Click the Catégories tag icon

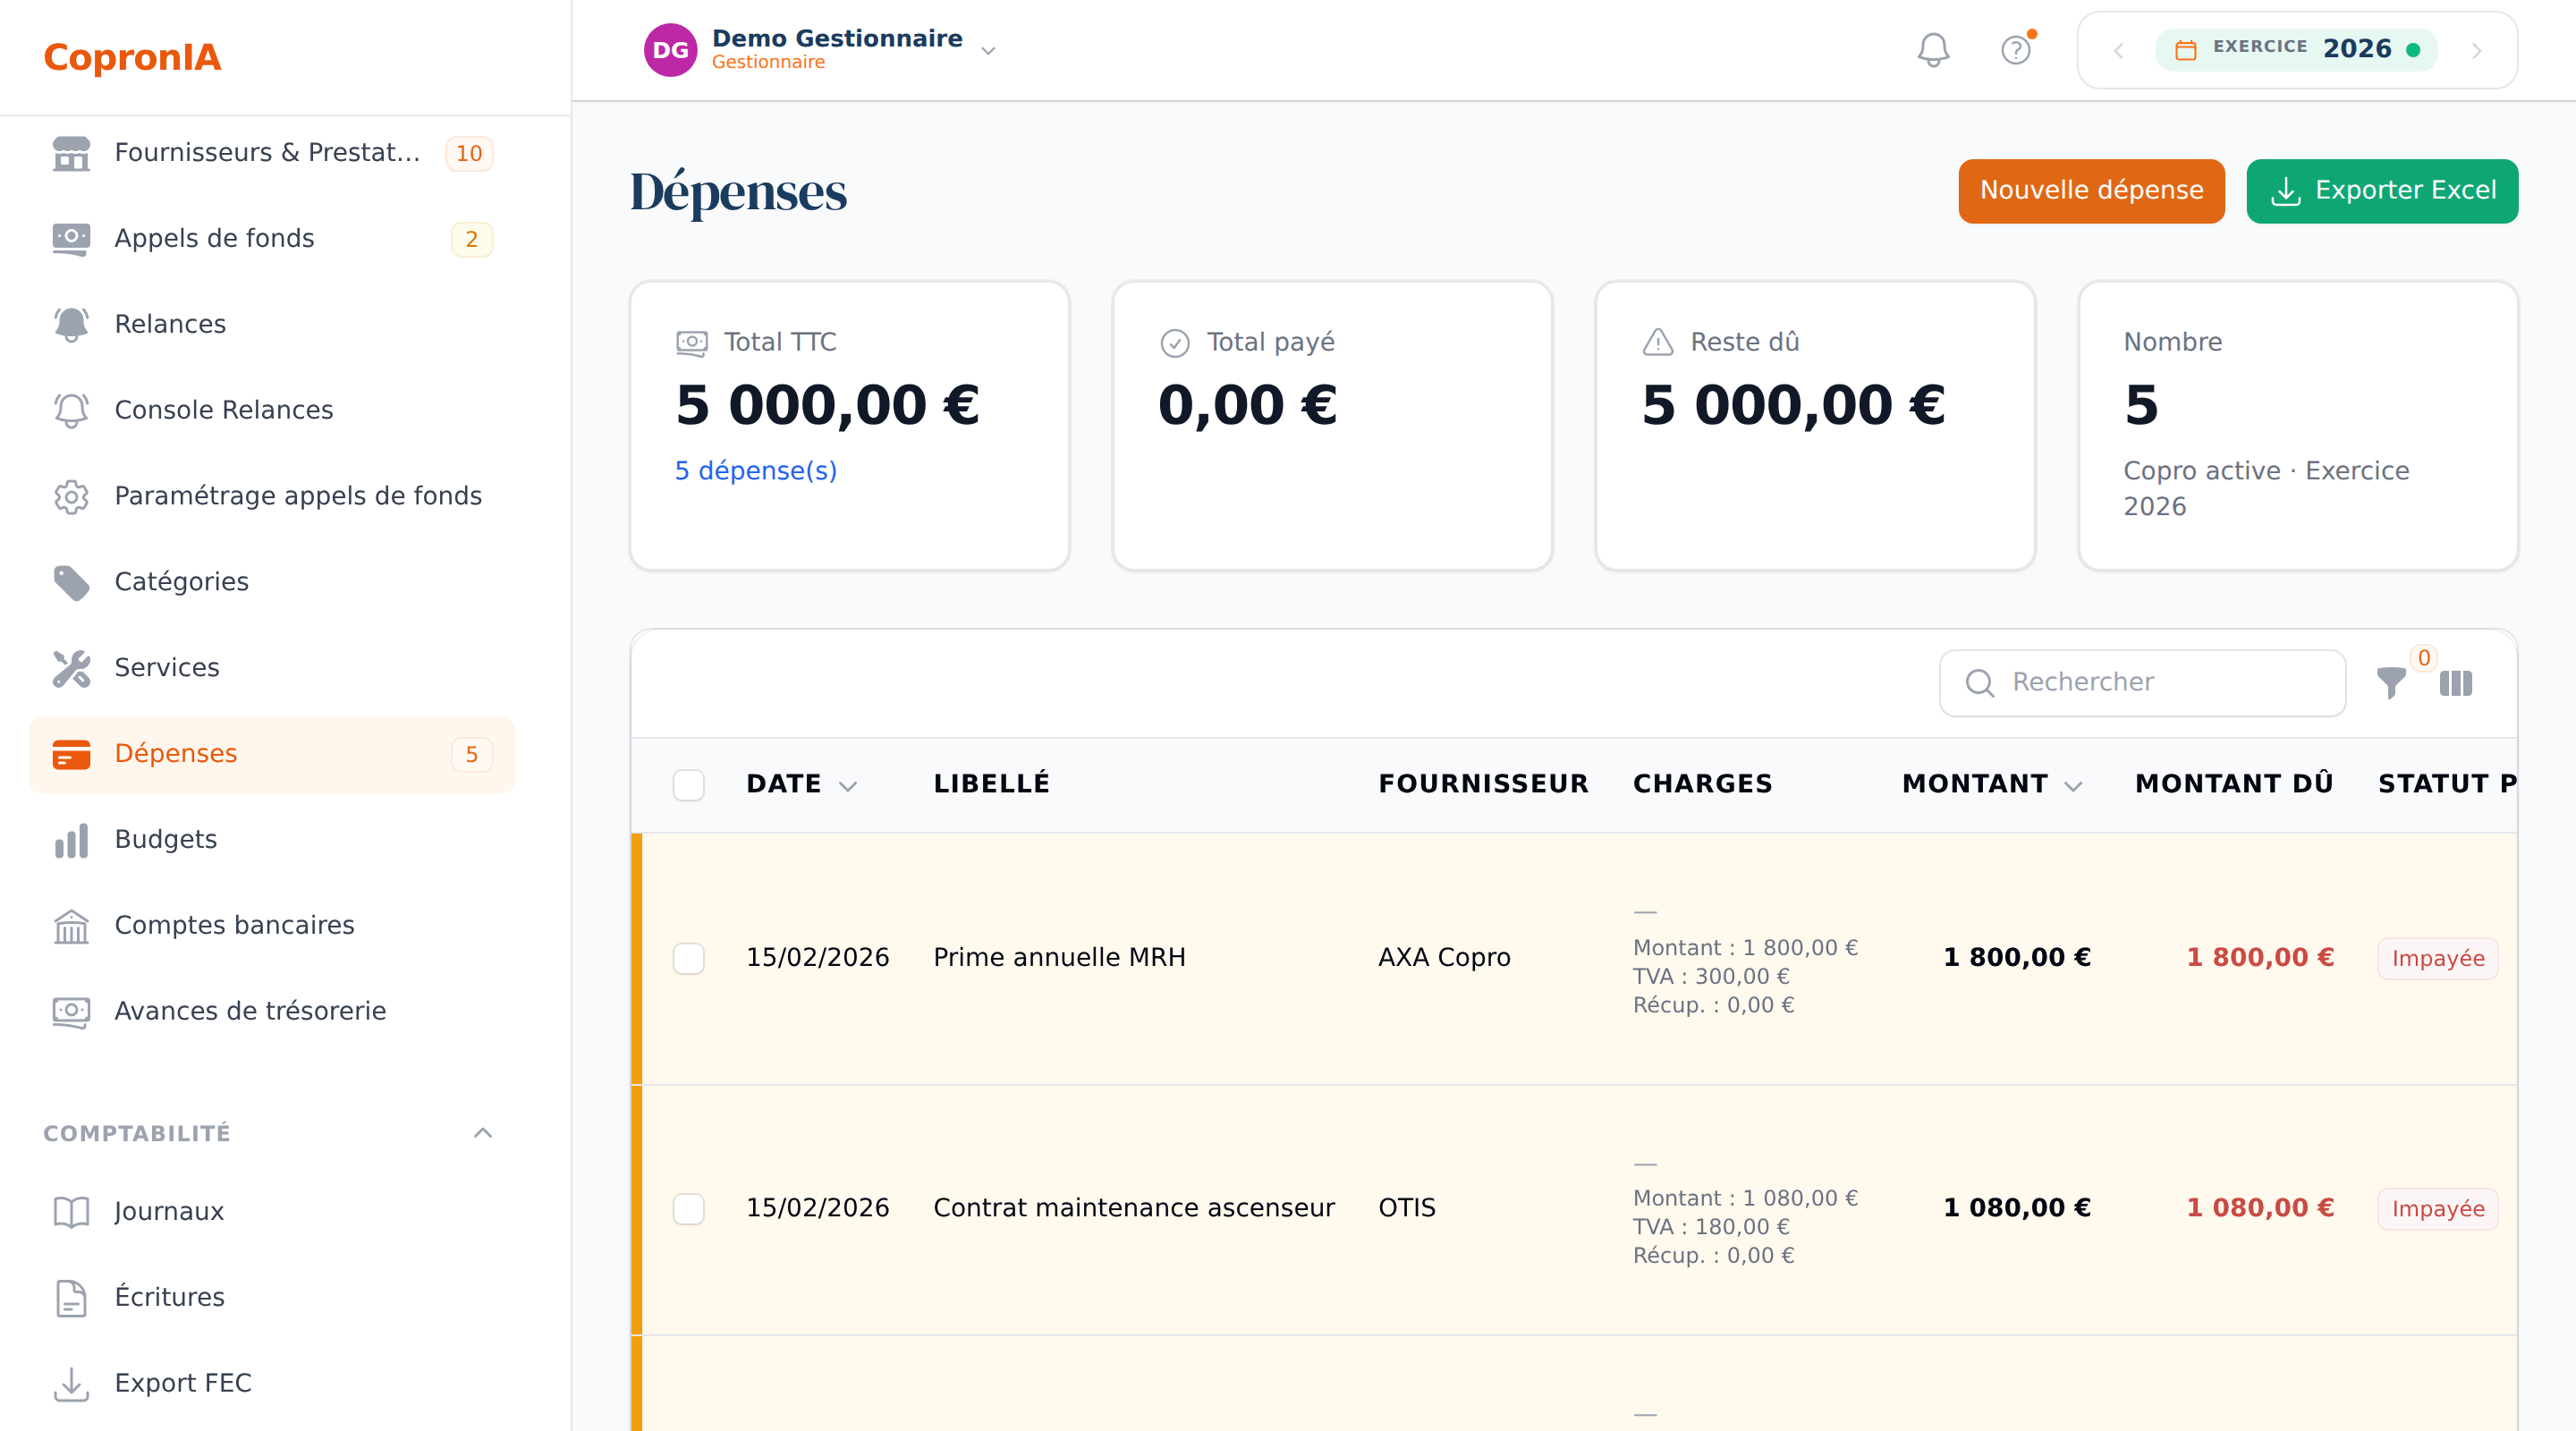[x=71, y=582]
